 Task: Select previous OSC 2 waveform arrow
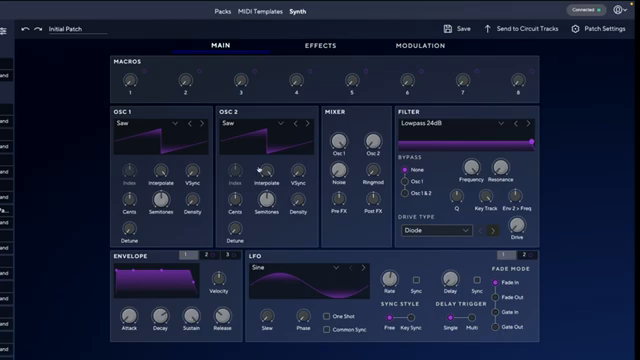point(296,123)
